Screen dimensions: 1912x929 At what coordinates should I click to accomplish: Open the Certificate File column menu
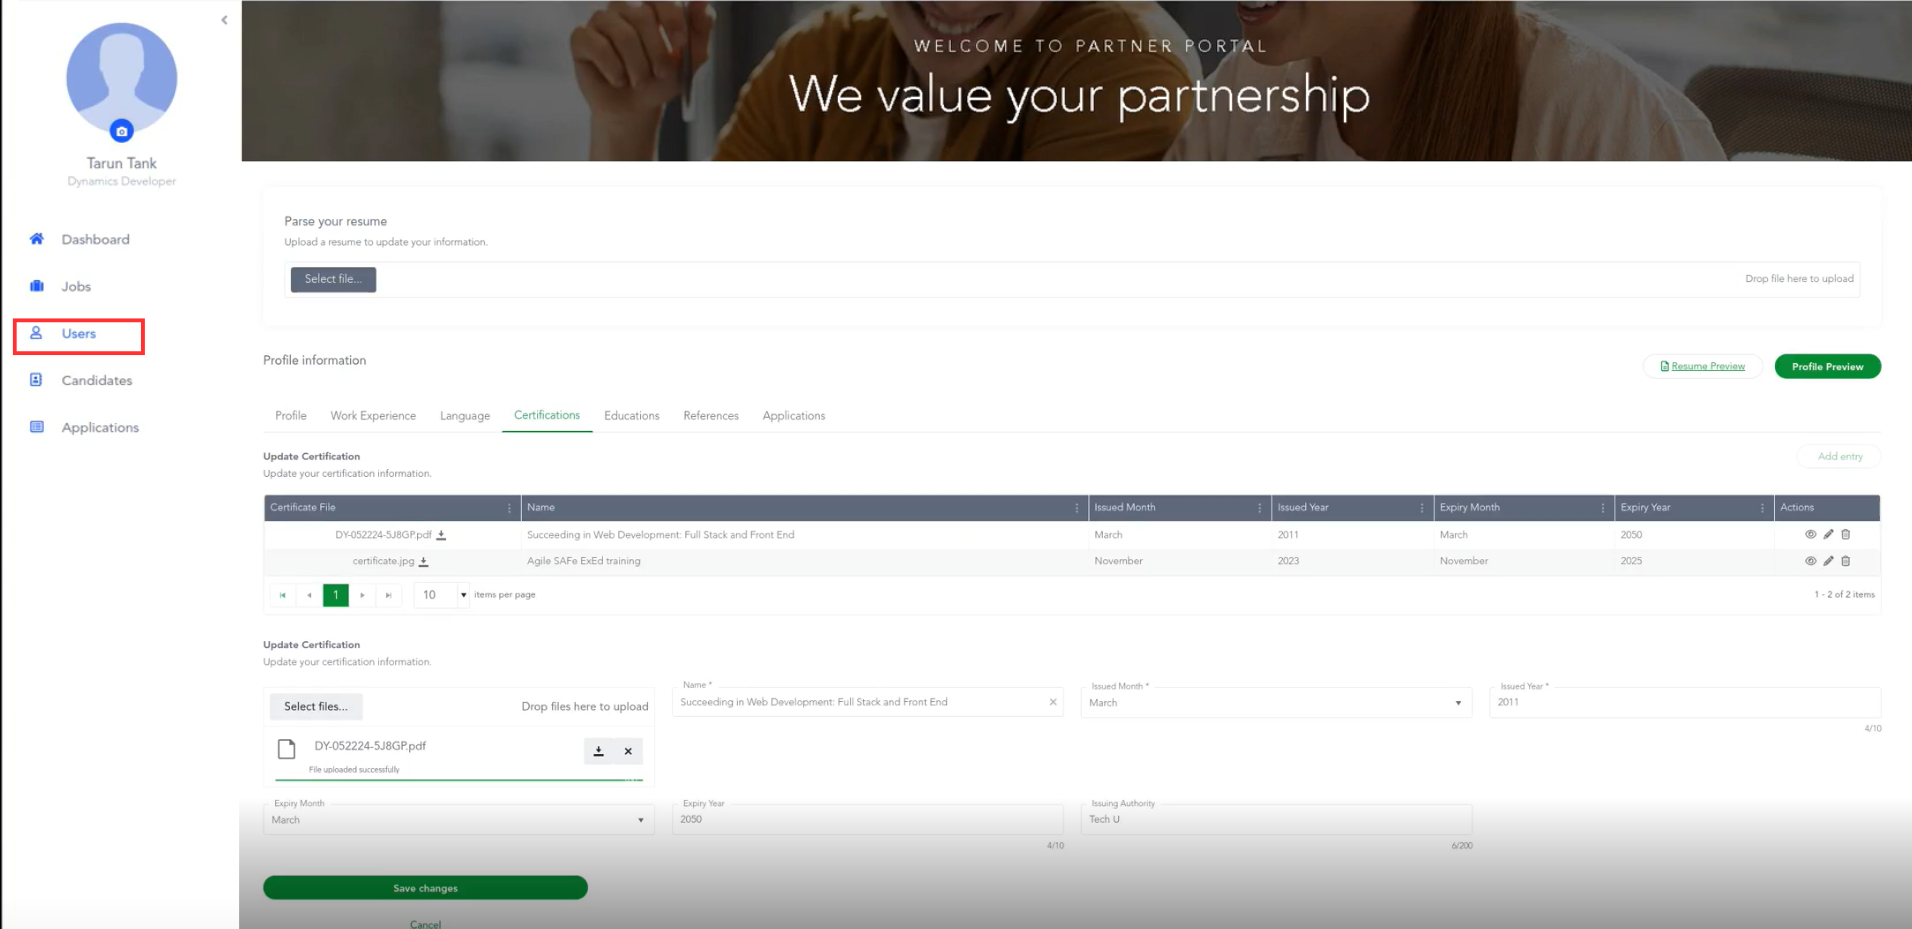(509, 508)
